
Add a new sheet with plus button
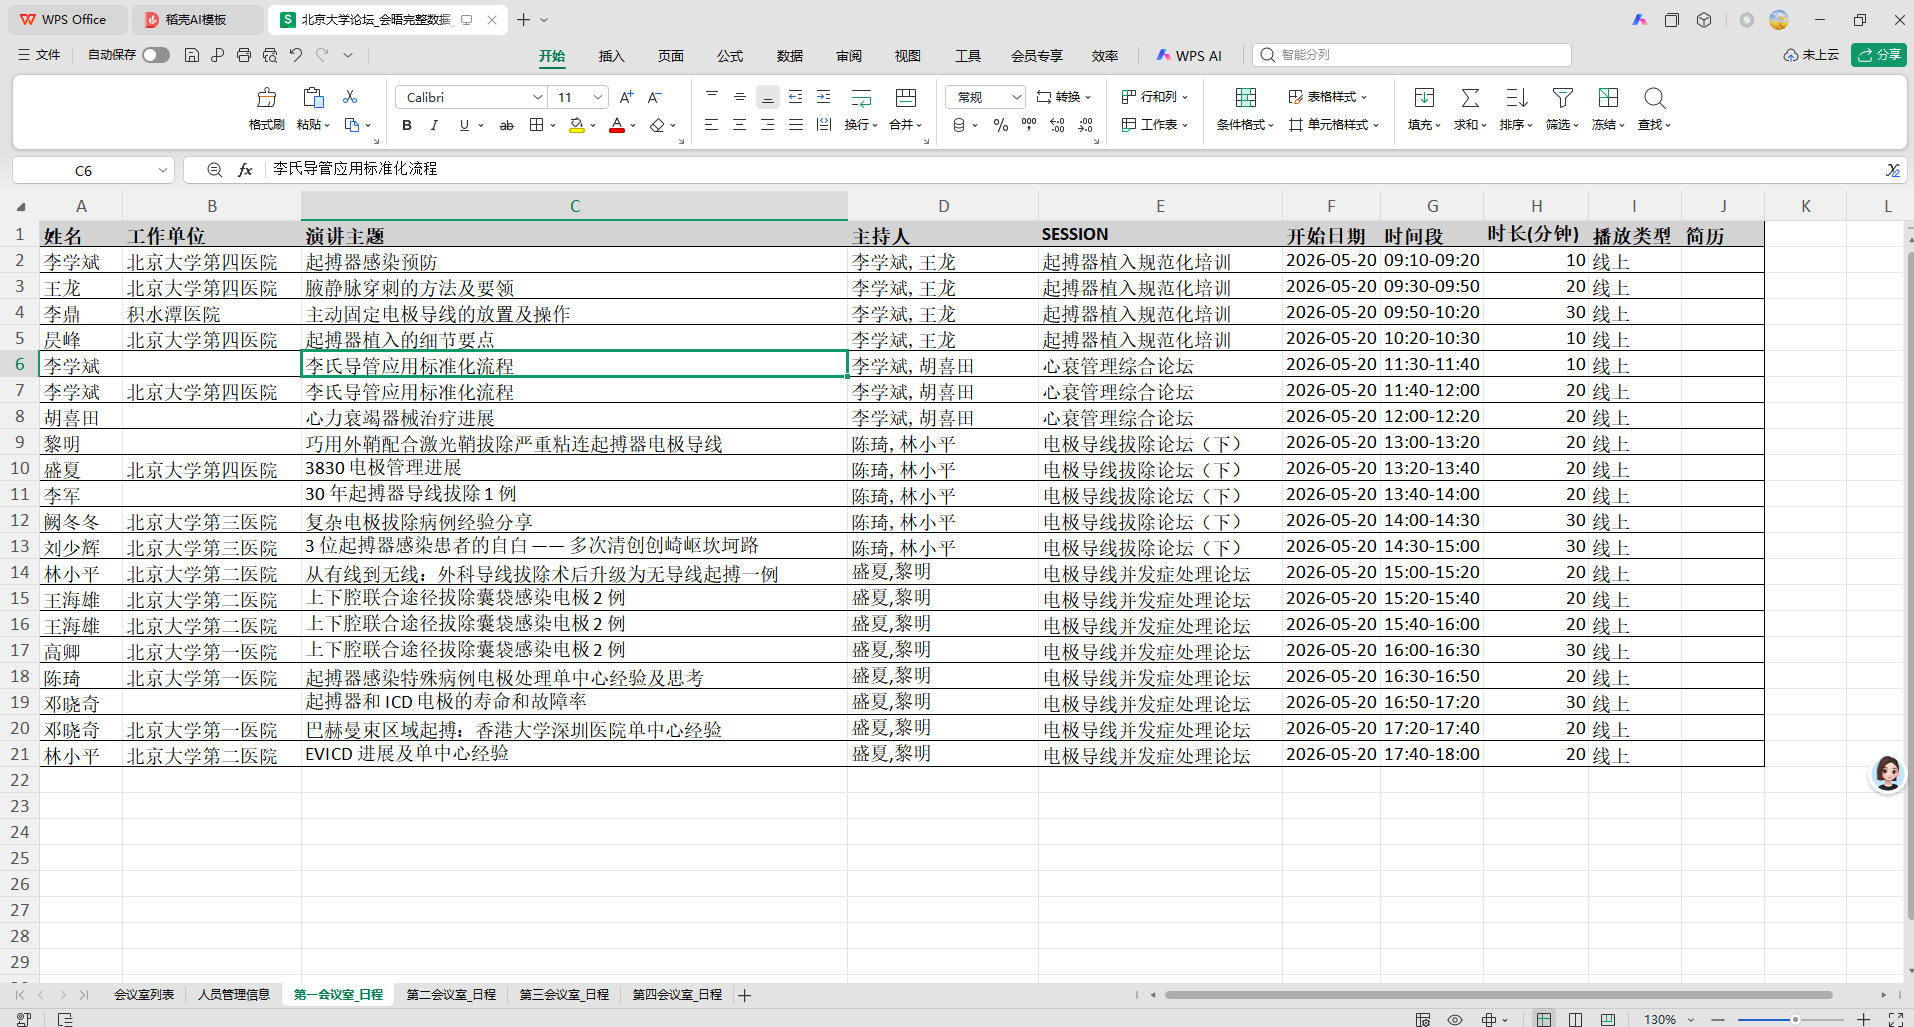point(745,995)
